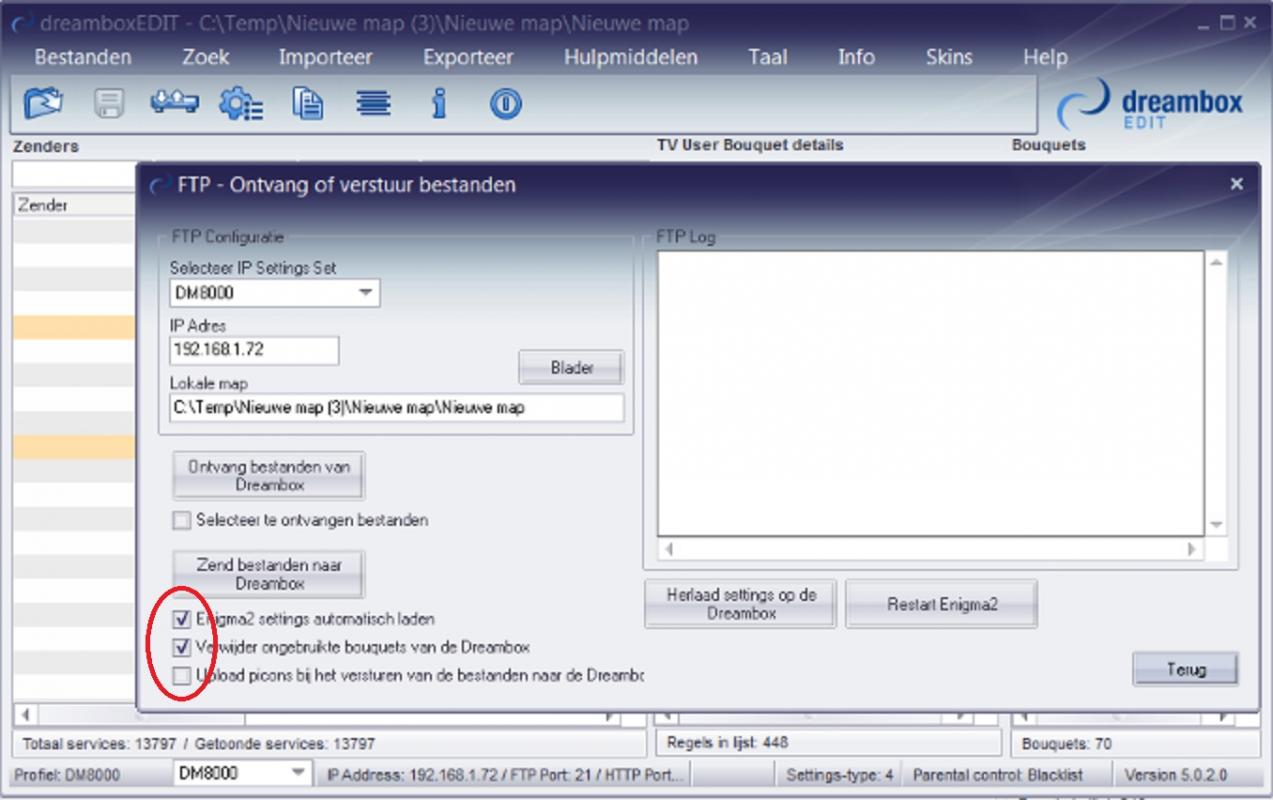This screenshot has width=1273, height=800.
Task: Click the documents copy toolbar icon
Action: pos(307,103)
